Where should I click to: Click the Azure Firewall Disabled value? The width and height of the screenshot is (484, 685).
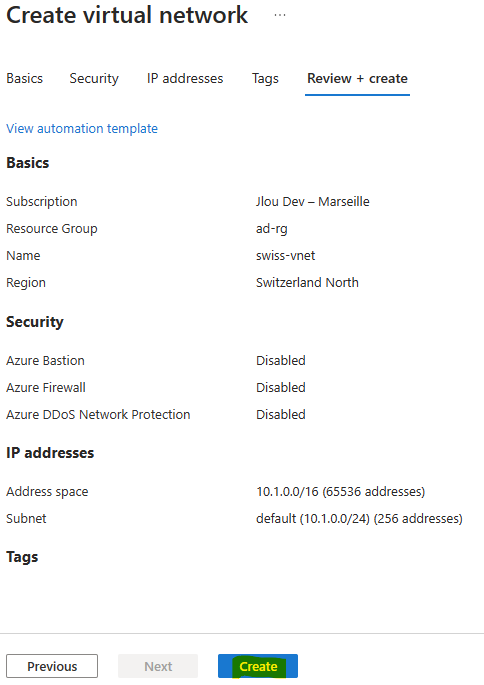(281, 387)
